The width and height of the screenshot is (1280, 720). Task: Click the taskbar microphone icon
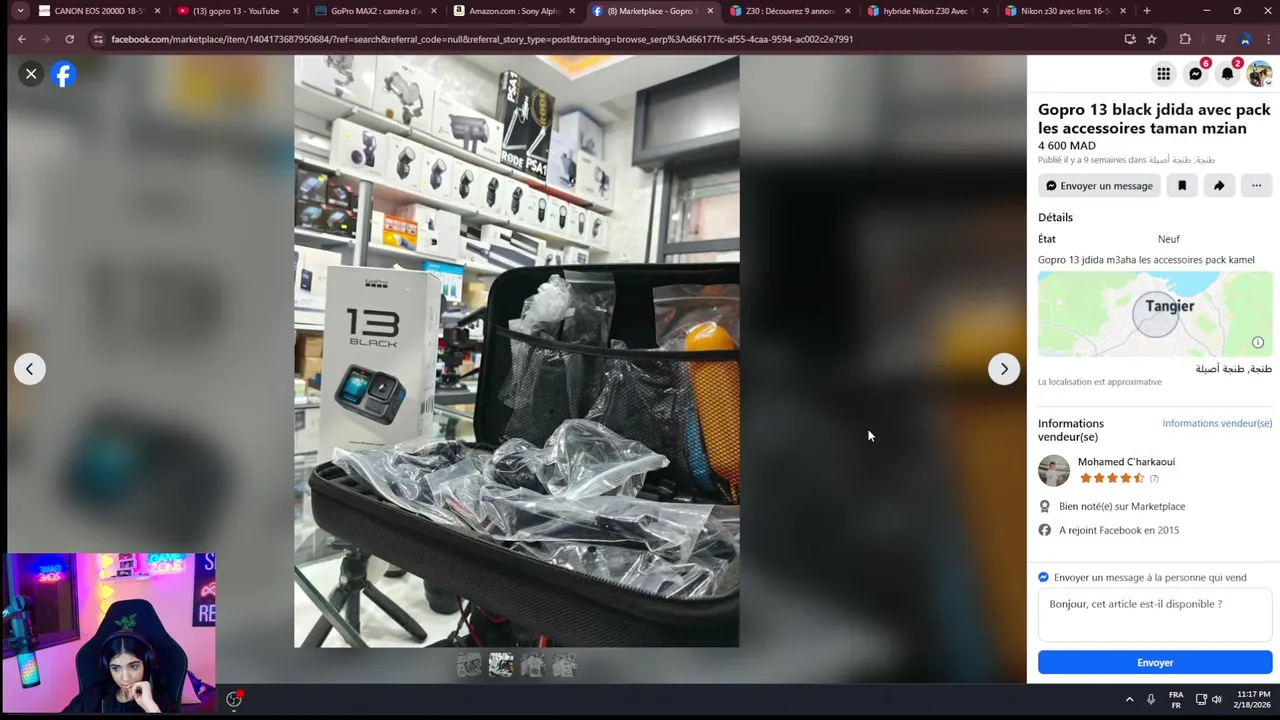coord(1151,699)
